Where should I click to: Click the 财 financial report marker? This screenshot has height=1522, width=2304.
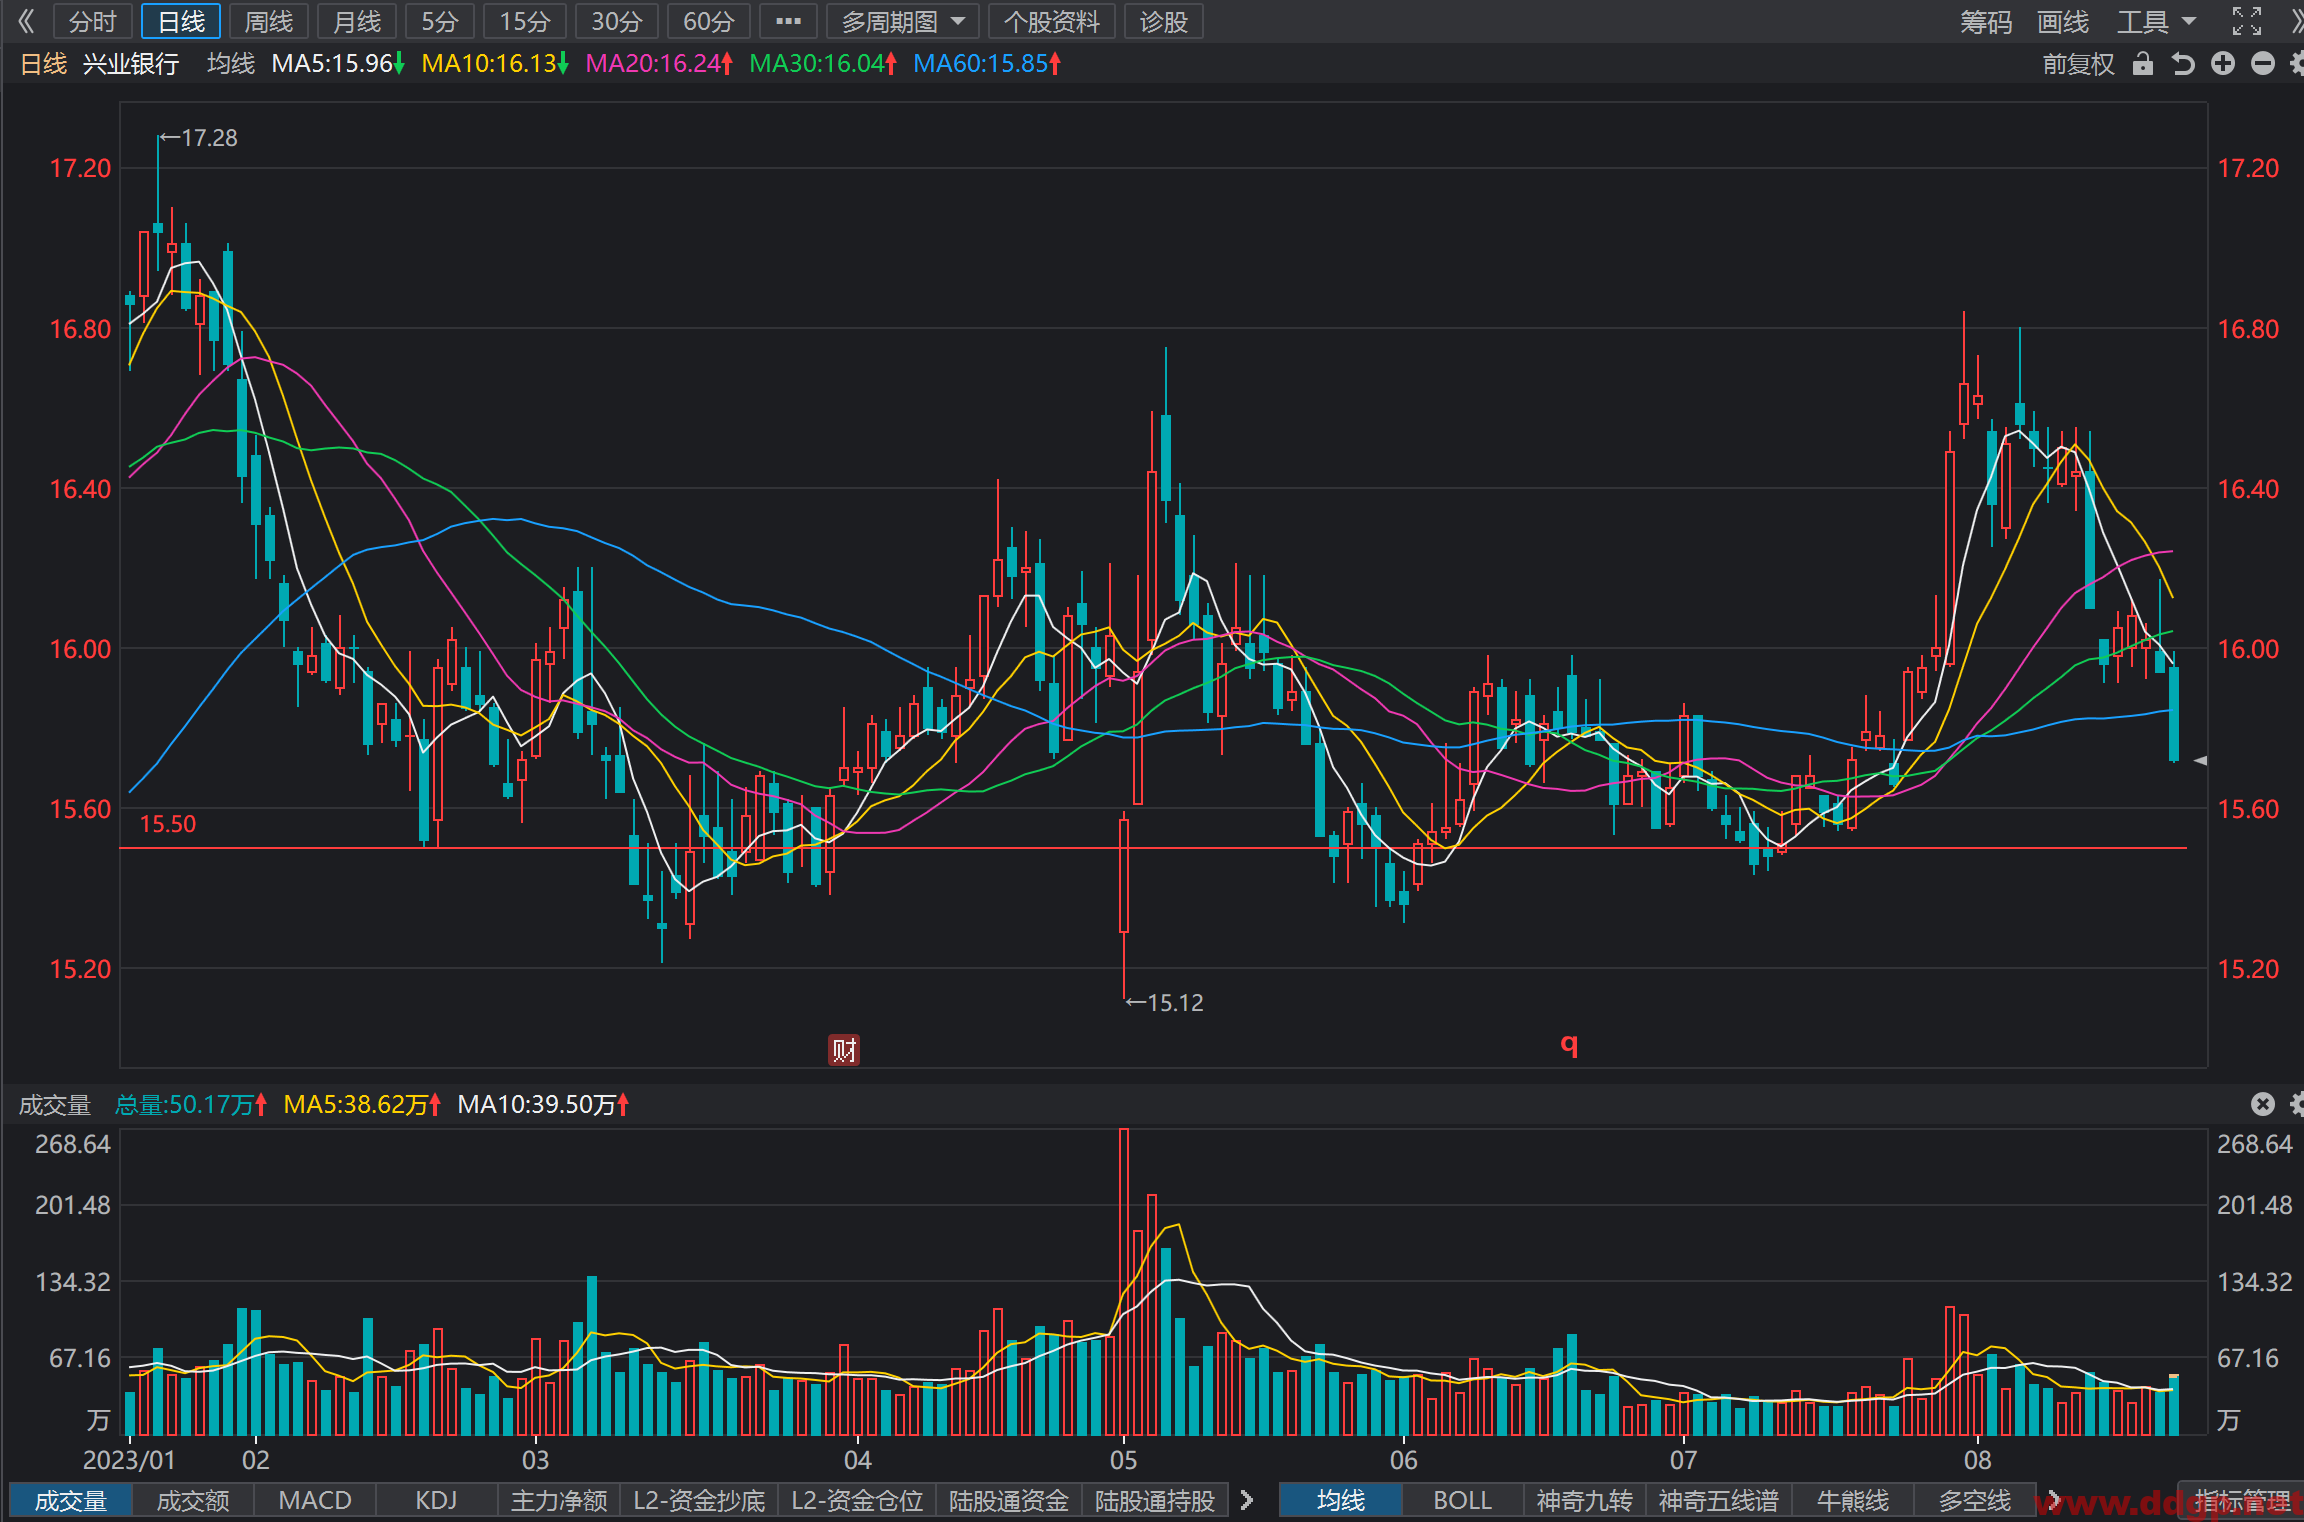click(844, 1049)
